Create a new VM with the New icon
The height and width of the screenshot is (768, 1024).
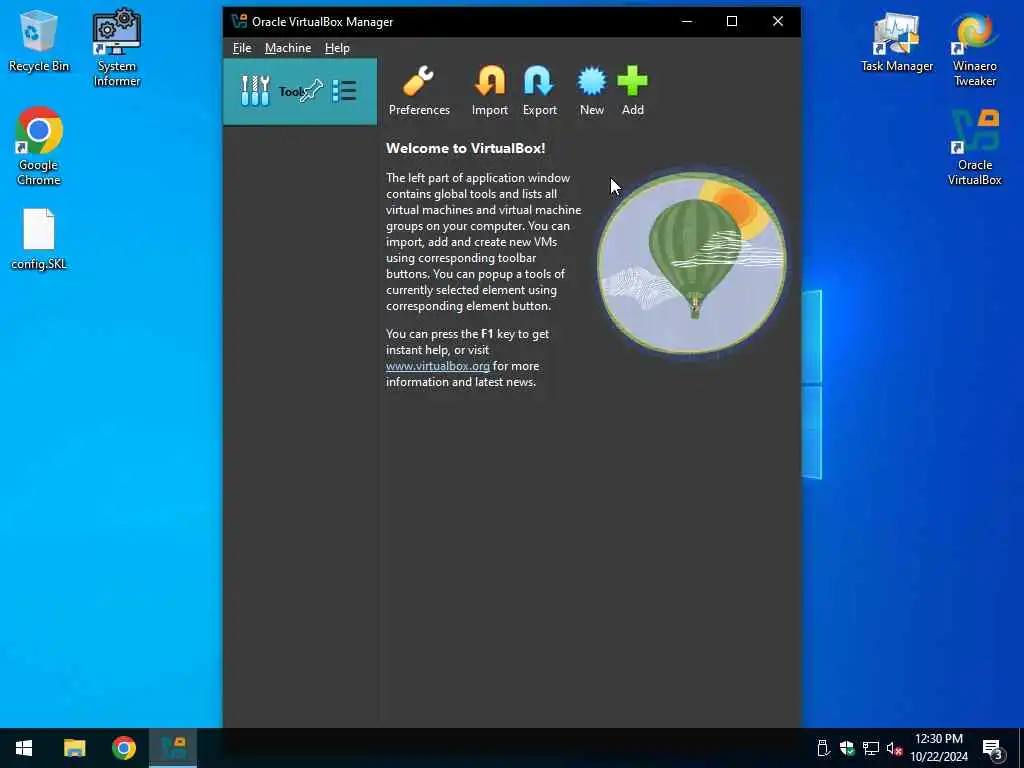click(x=592, y=91)
